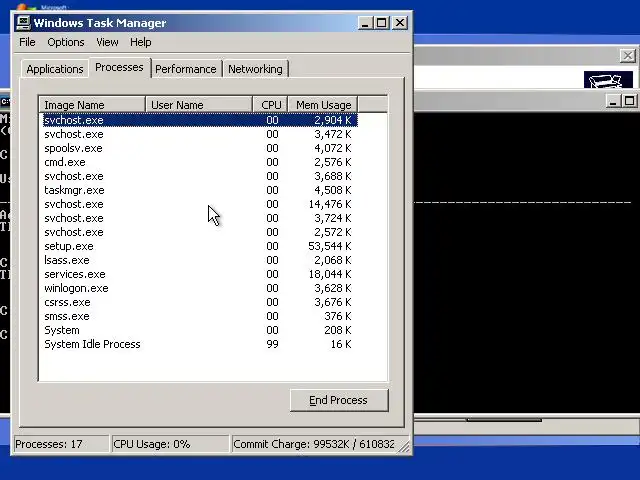This screenshot has width=640, height=480.
Task: Click the Task Manager title bar icon
Action: tap(23, 23)
